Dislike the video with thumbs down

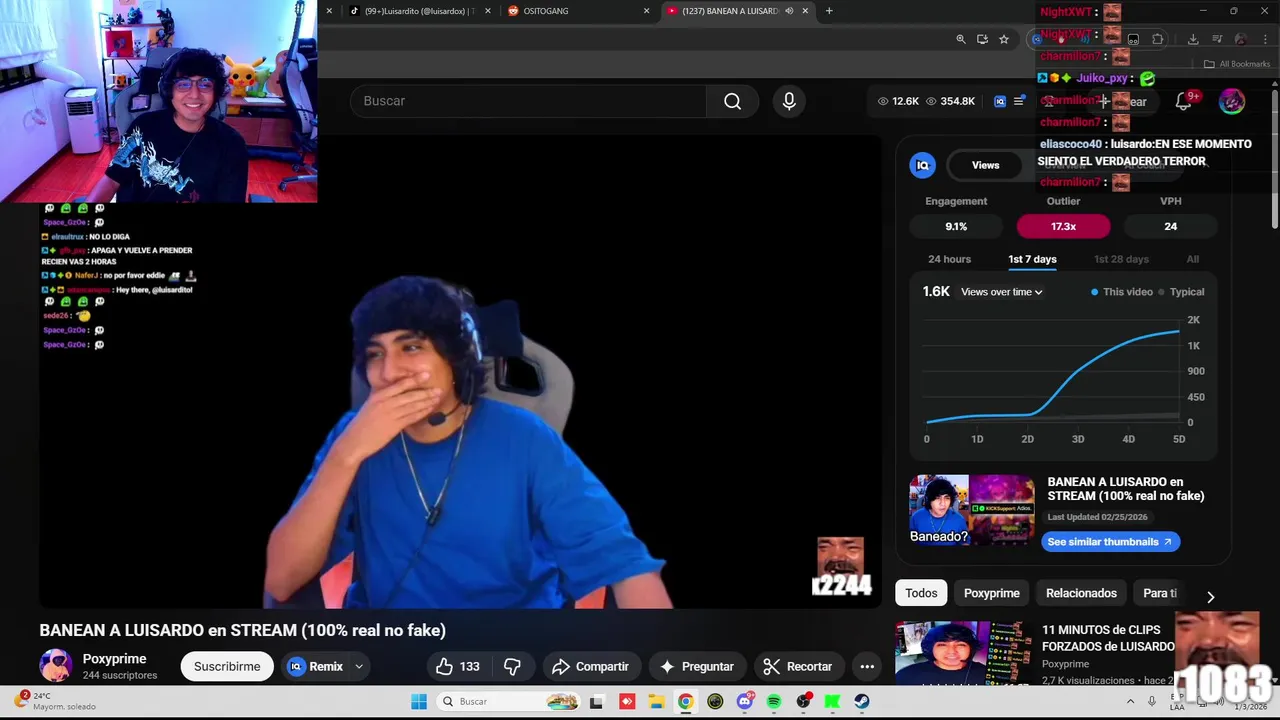[512, 666]
